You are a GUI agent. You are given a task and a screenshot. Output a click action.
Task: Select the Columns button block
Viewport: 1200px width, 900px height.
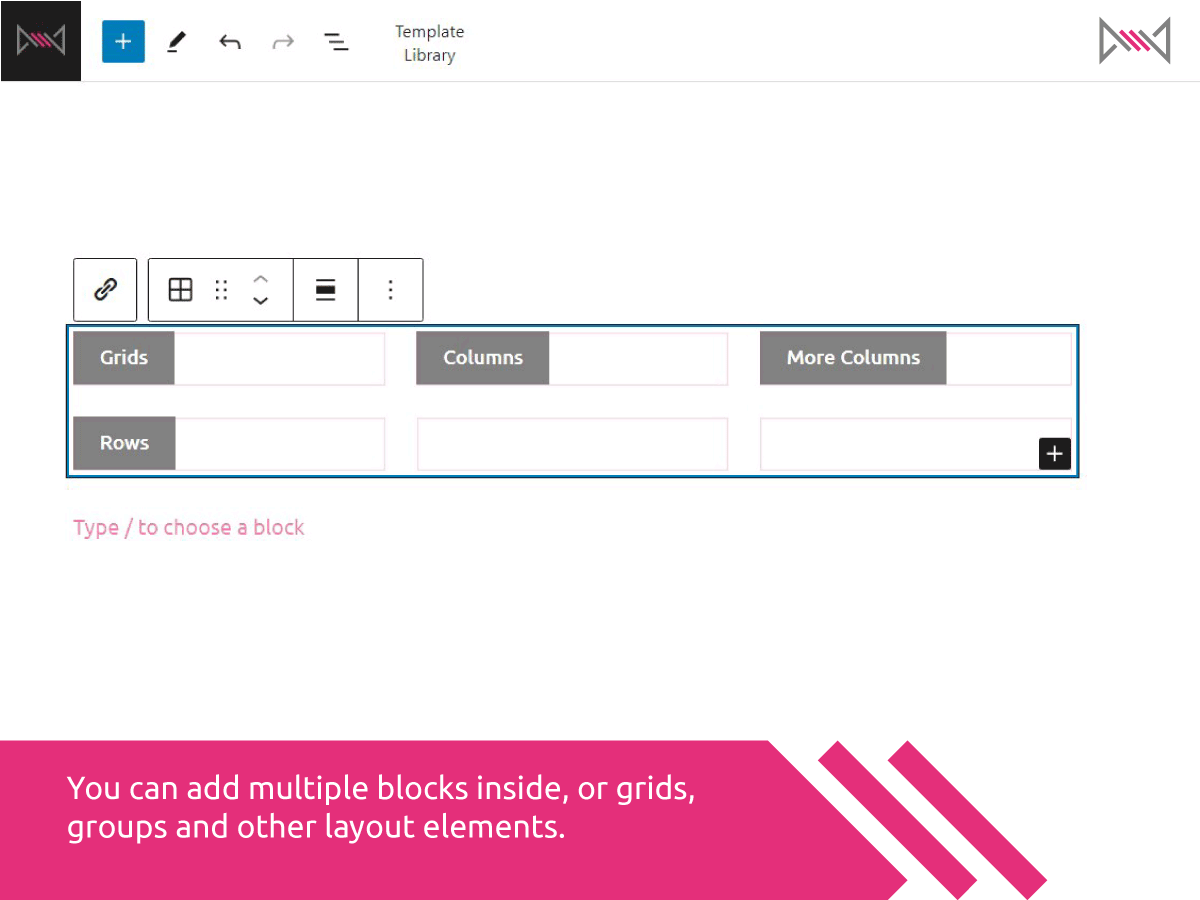[483, 358]
